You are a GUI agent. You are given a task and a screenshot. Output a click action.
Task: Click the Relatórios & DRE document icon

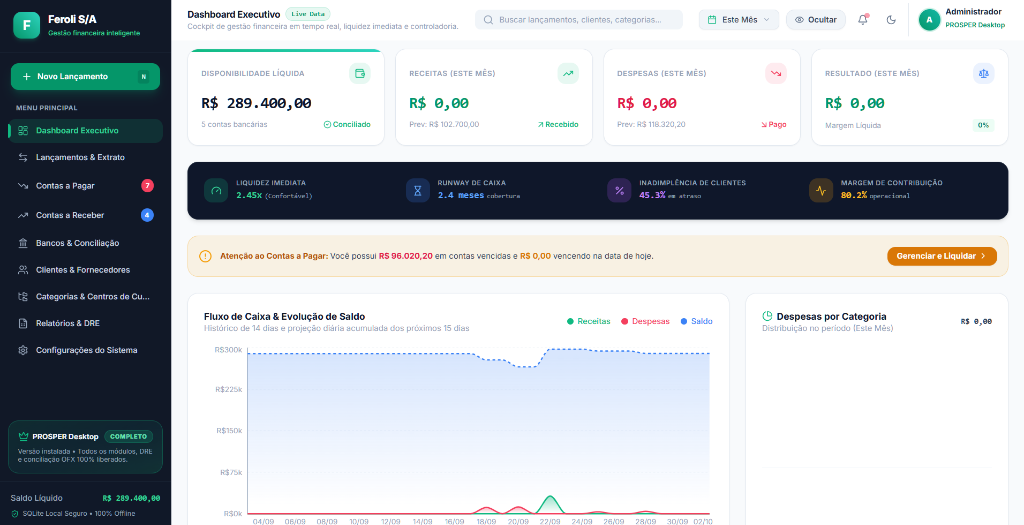23,323
